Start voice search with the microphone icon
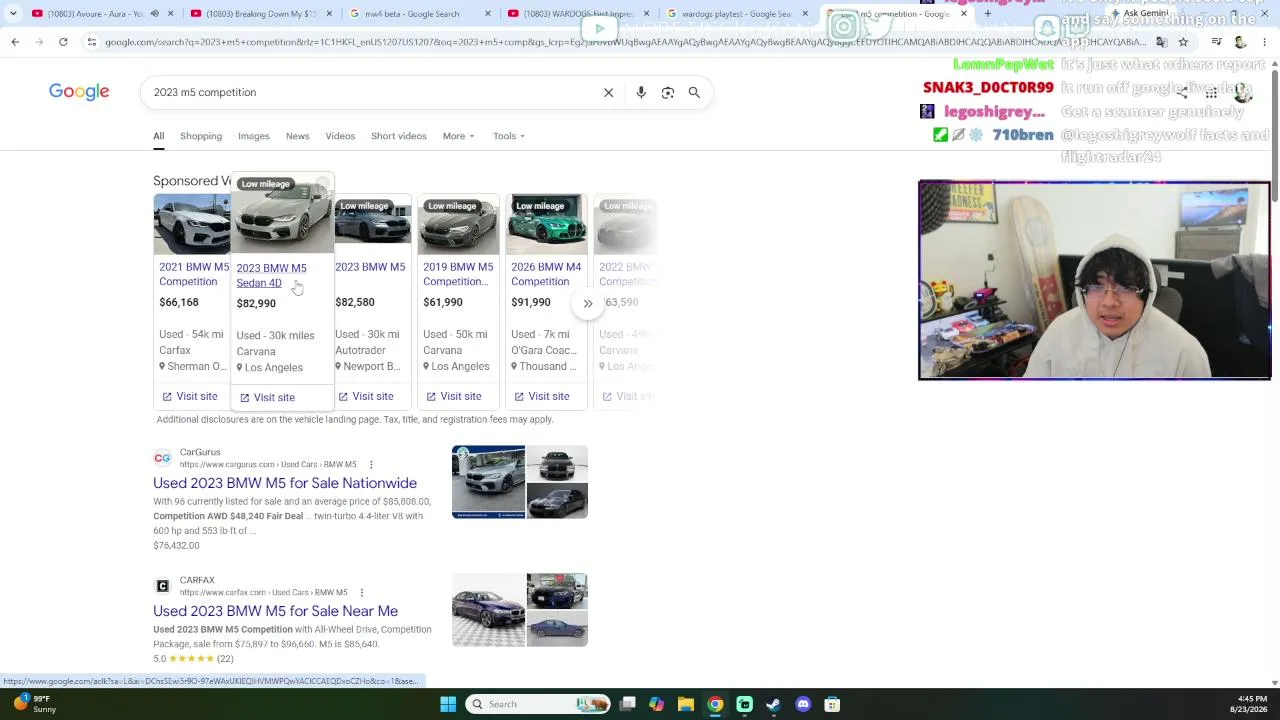Viewport: 1280px width, 720px height. pyautogui.click(x=641, y=92)
